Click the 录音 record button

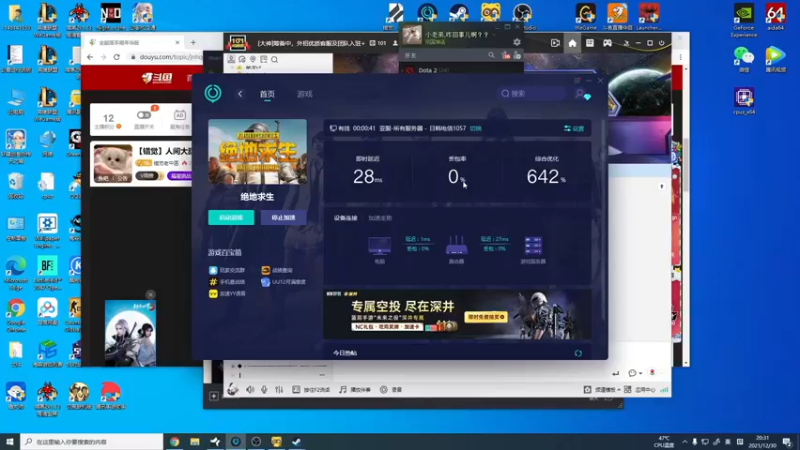(x=391, y=389)
